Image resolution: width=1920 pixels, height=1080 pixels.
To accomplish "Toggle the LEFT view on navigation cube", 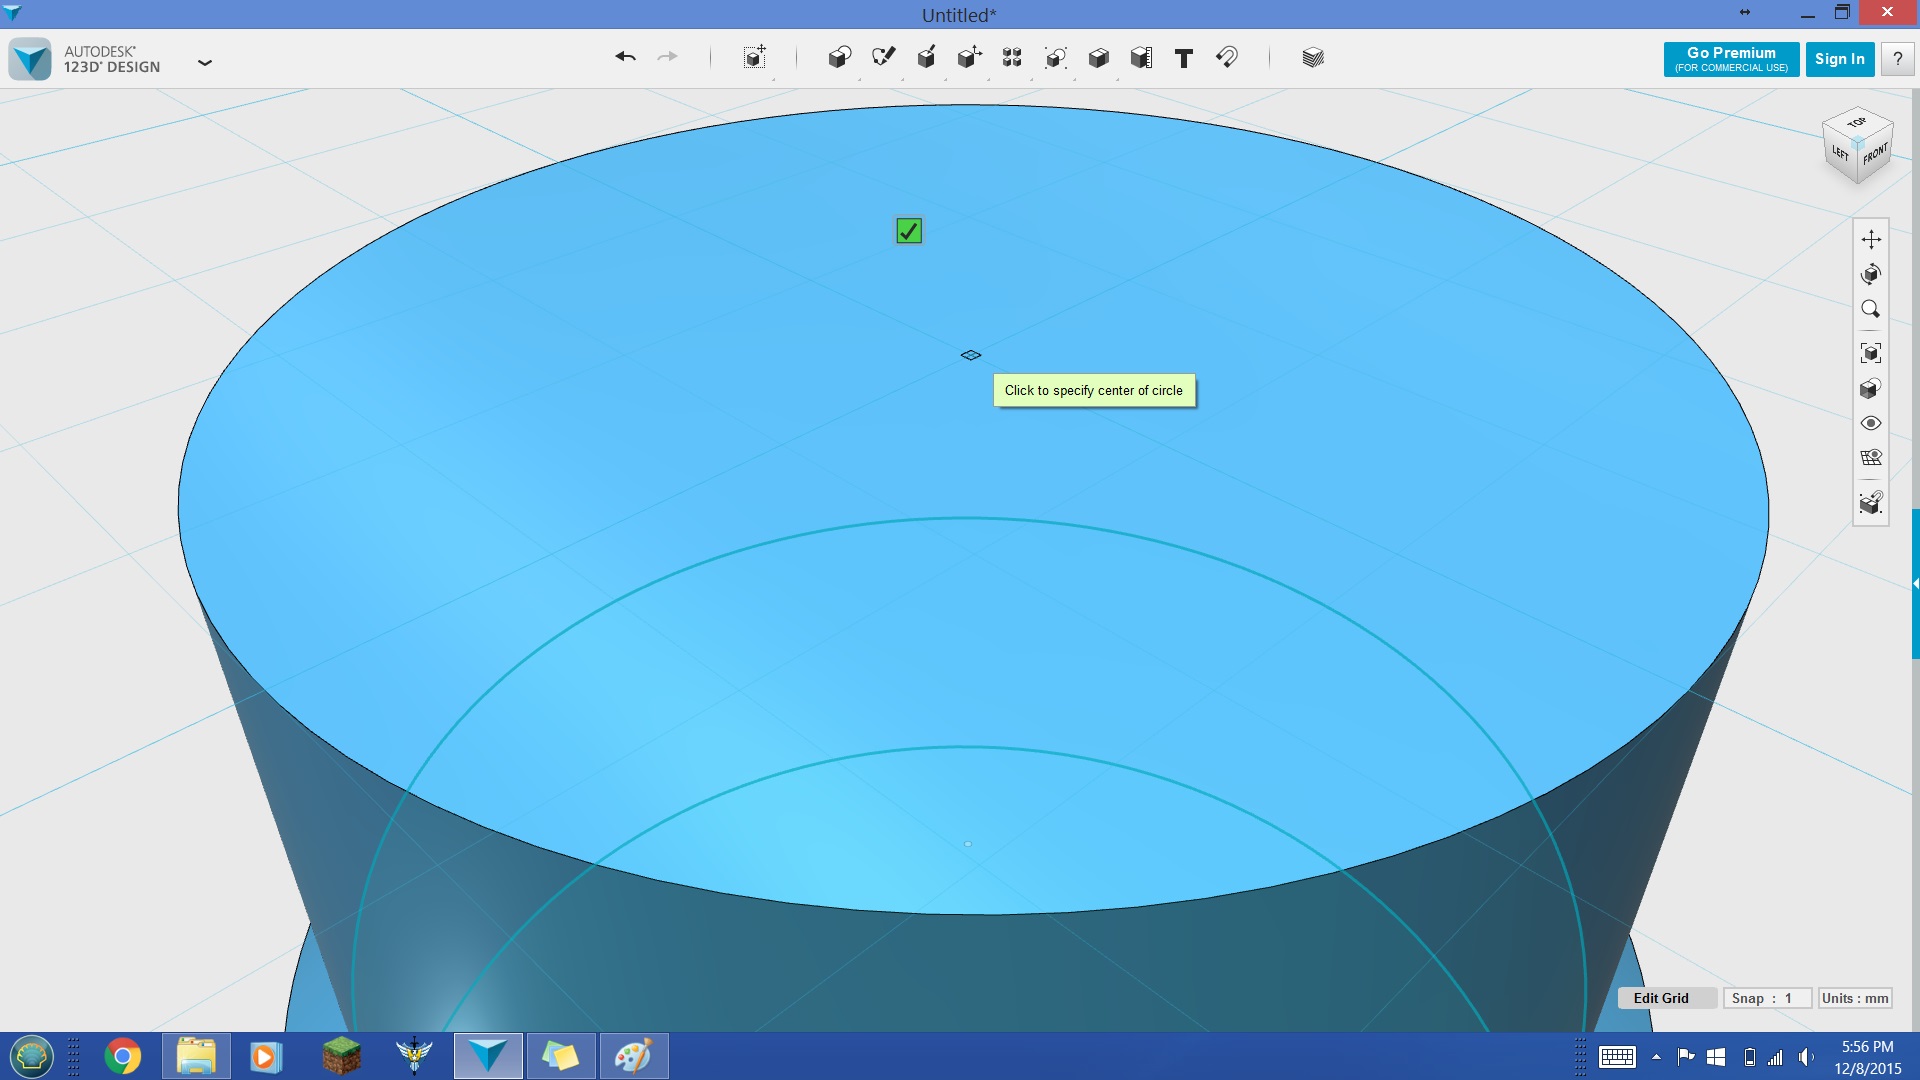I will 1837,152.
